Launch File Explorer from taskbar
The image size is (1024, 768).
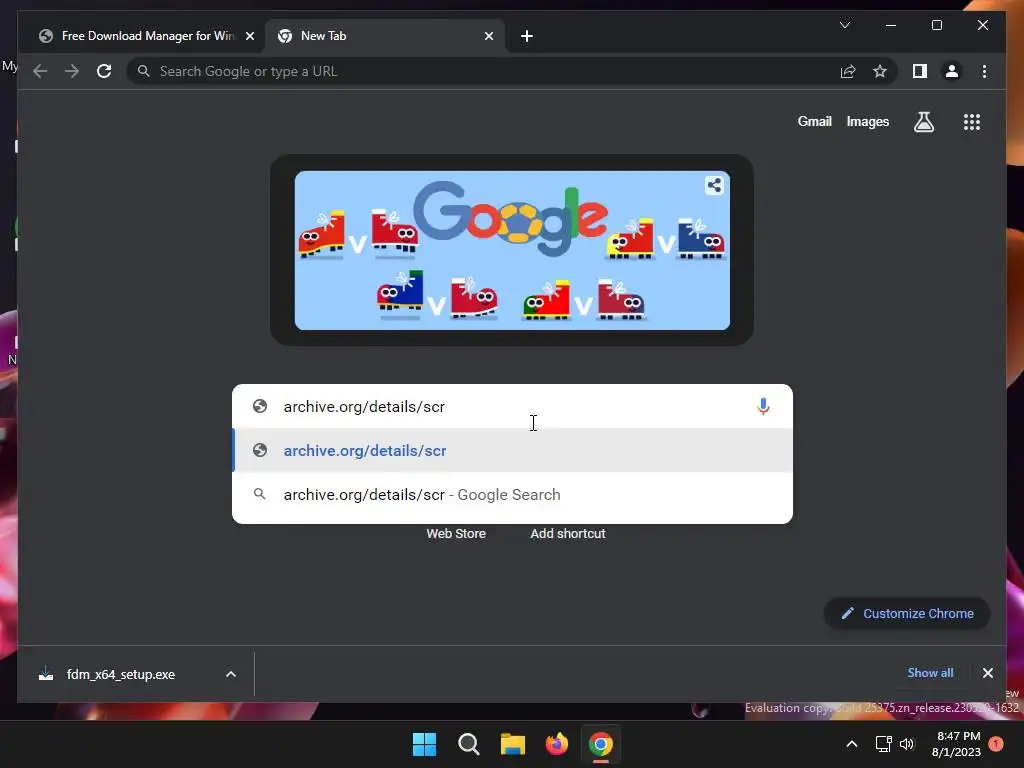pyautogui.click(x=513, y=744)
